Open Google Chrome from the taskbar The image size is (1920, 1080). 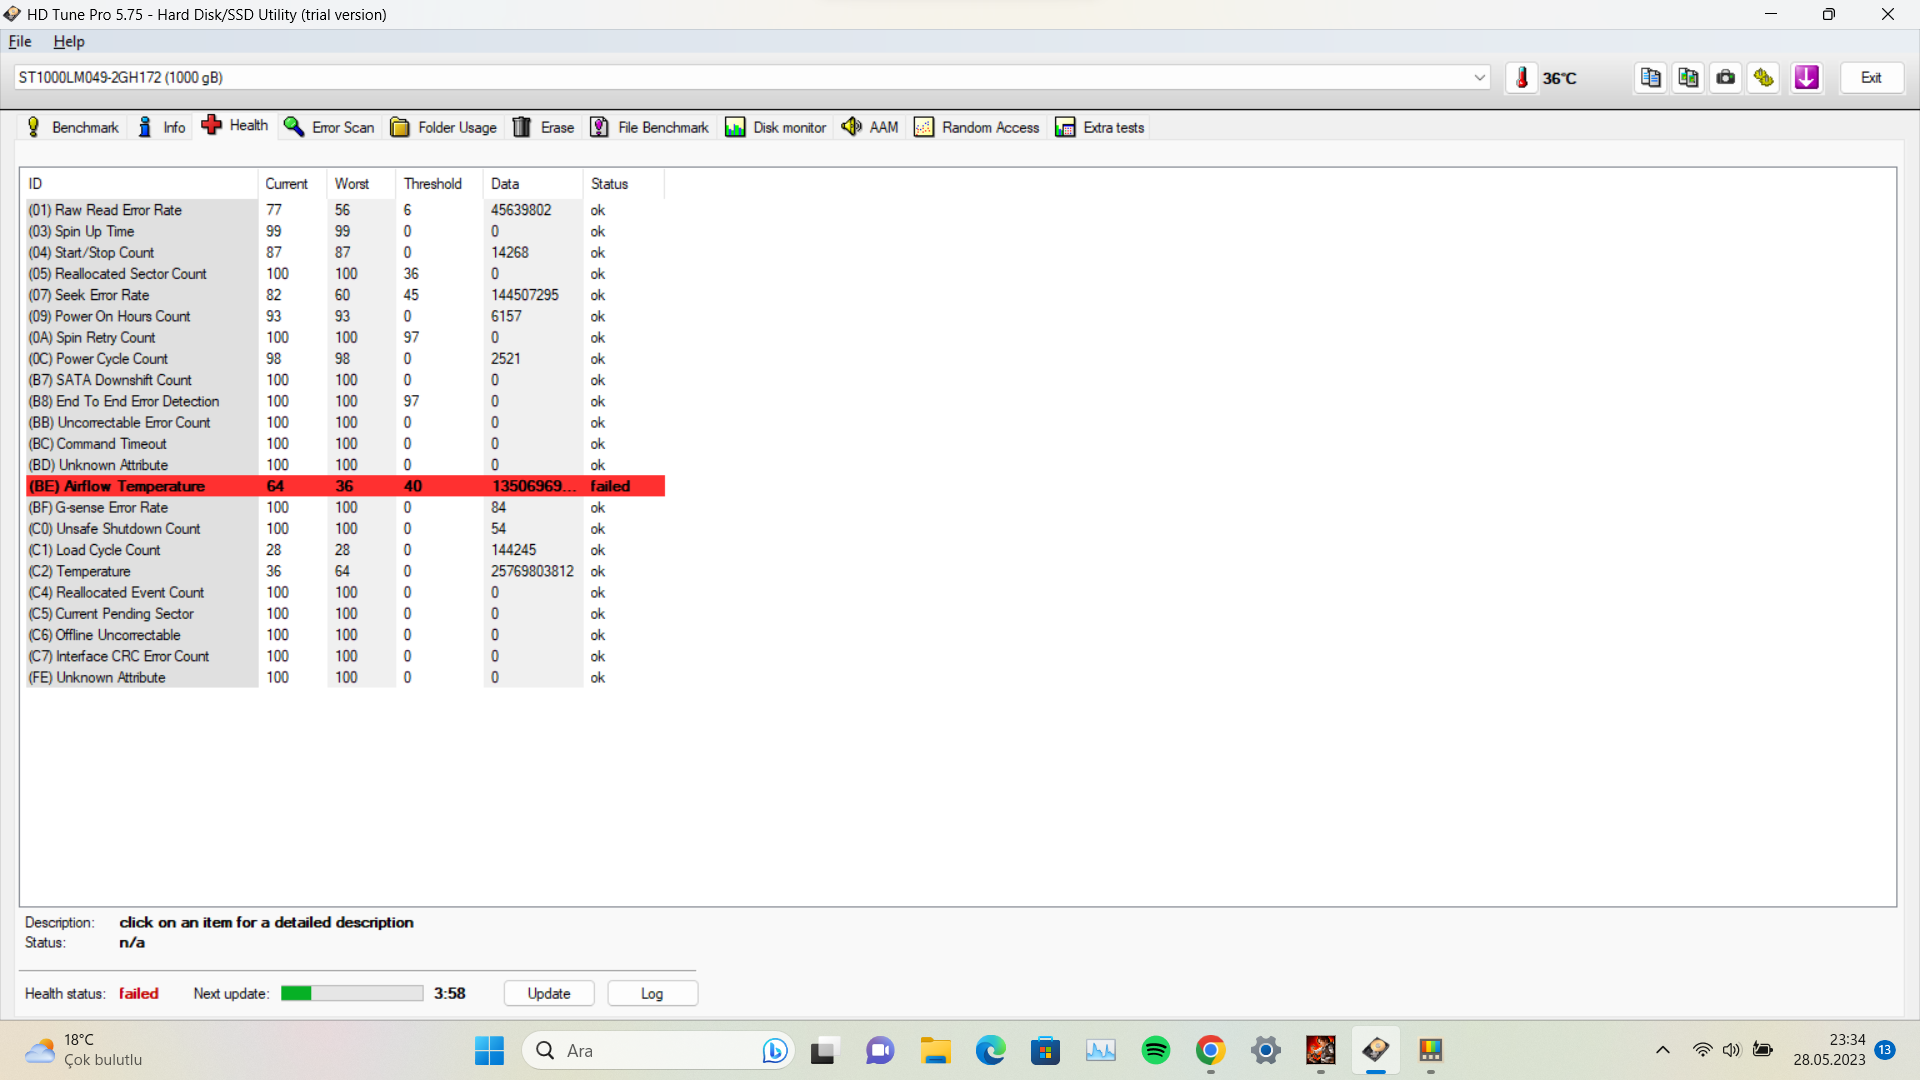pos(1210,1050)
